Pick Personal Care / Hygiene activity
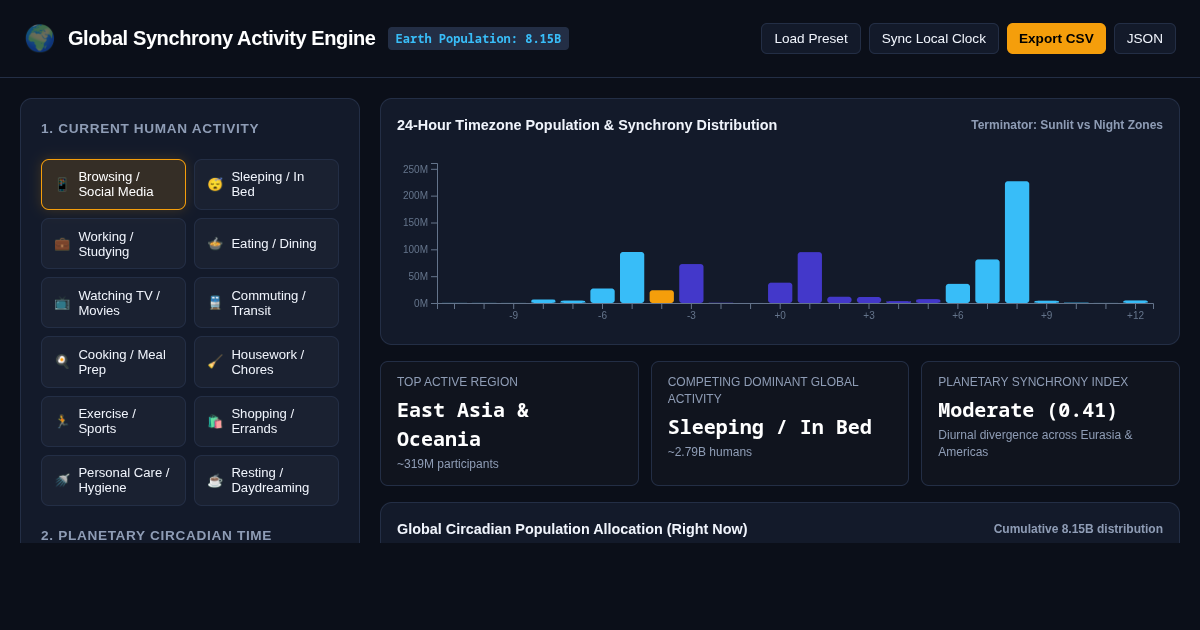The width and height of the screenshot is (1200, 630). [113, 481]
